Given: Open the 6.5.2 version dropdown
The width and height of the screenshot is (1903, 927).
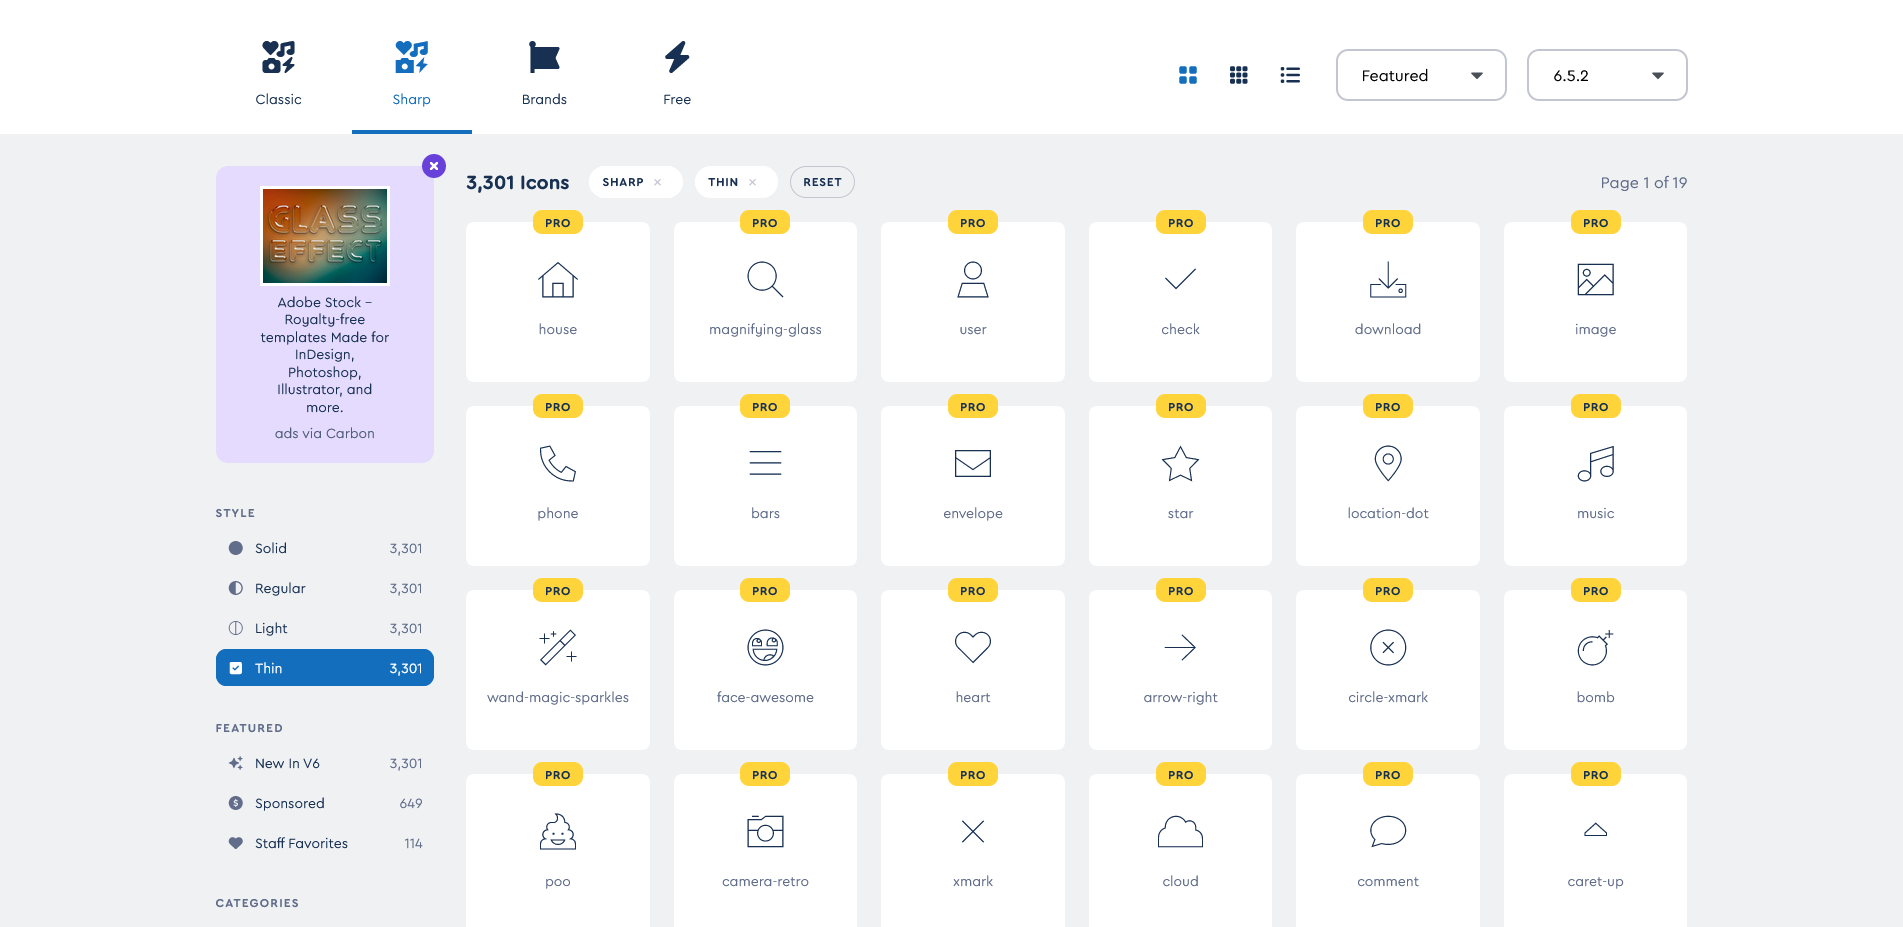Looking at the screenshot, I should pos(1607,75).
